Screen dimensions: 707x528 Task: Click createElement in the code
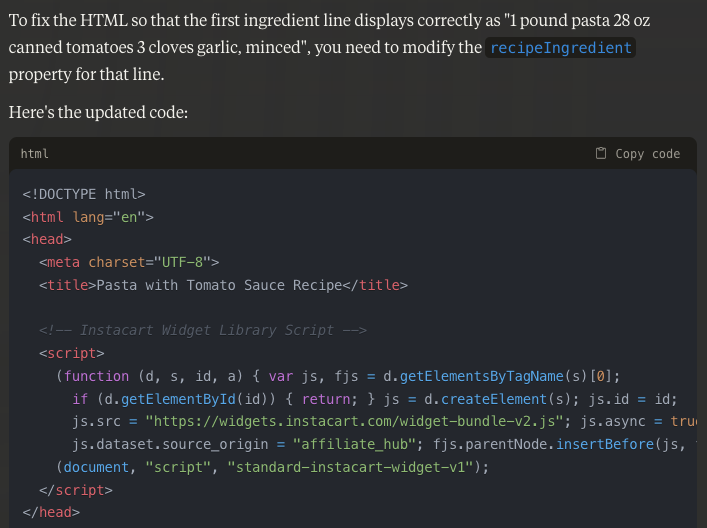click(494, 399)
